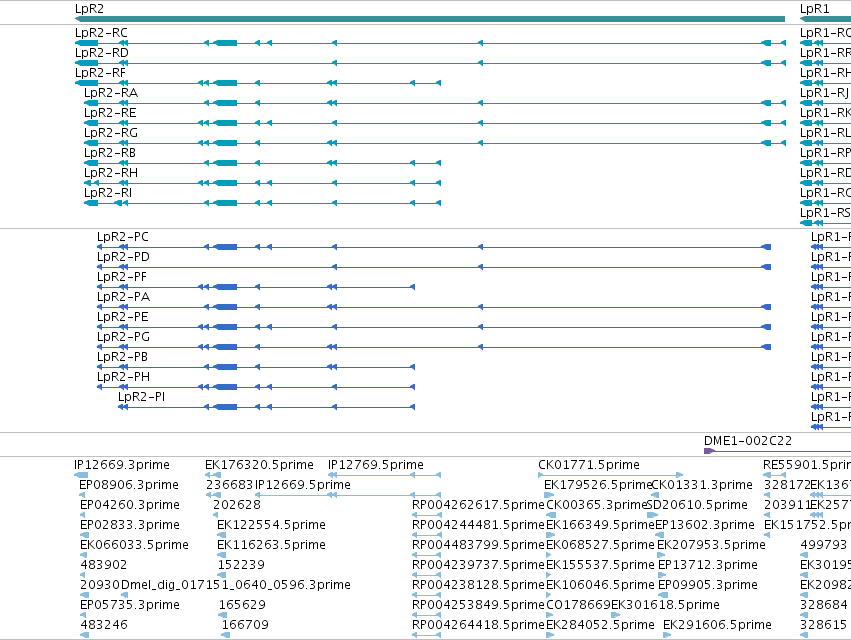851x640 pixels.
Task: Click the LpR2 gene span bar
Action: coord(430,19)
